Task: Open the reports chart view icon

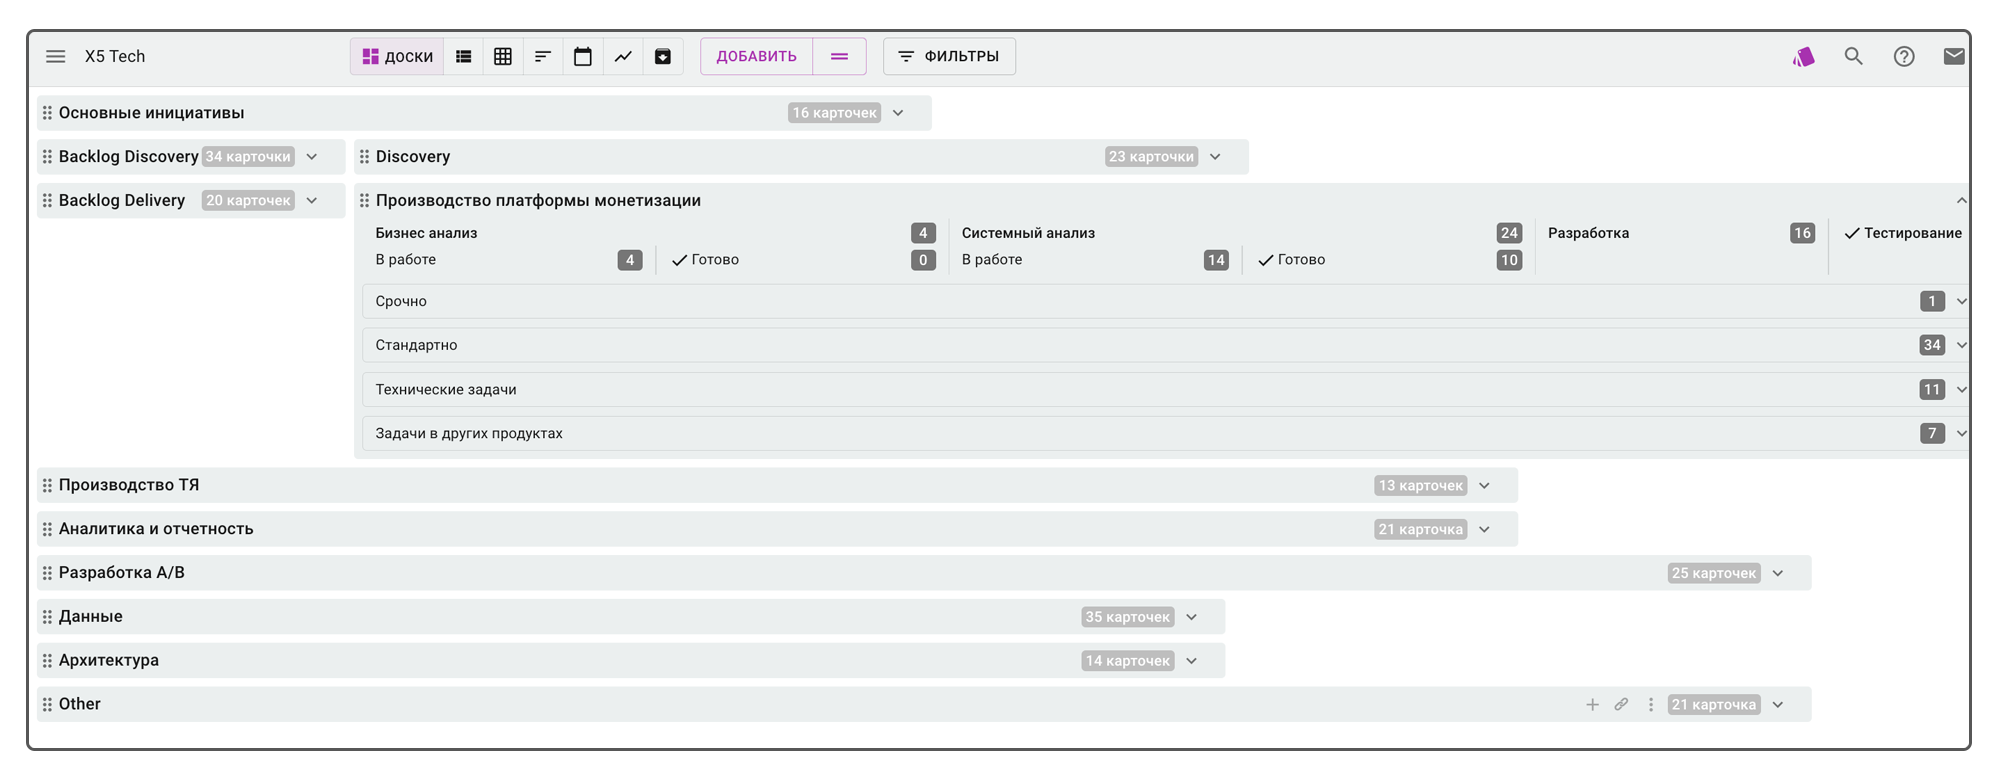Action: pos(623,57)
